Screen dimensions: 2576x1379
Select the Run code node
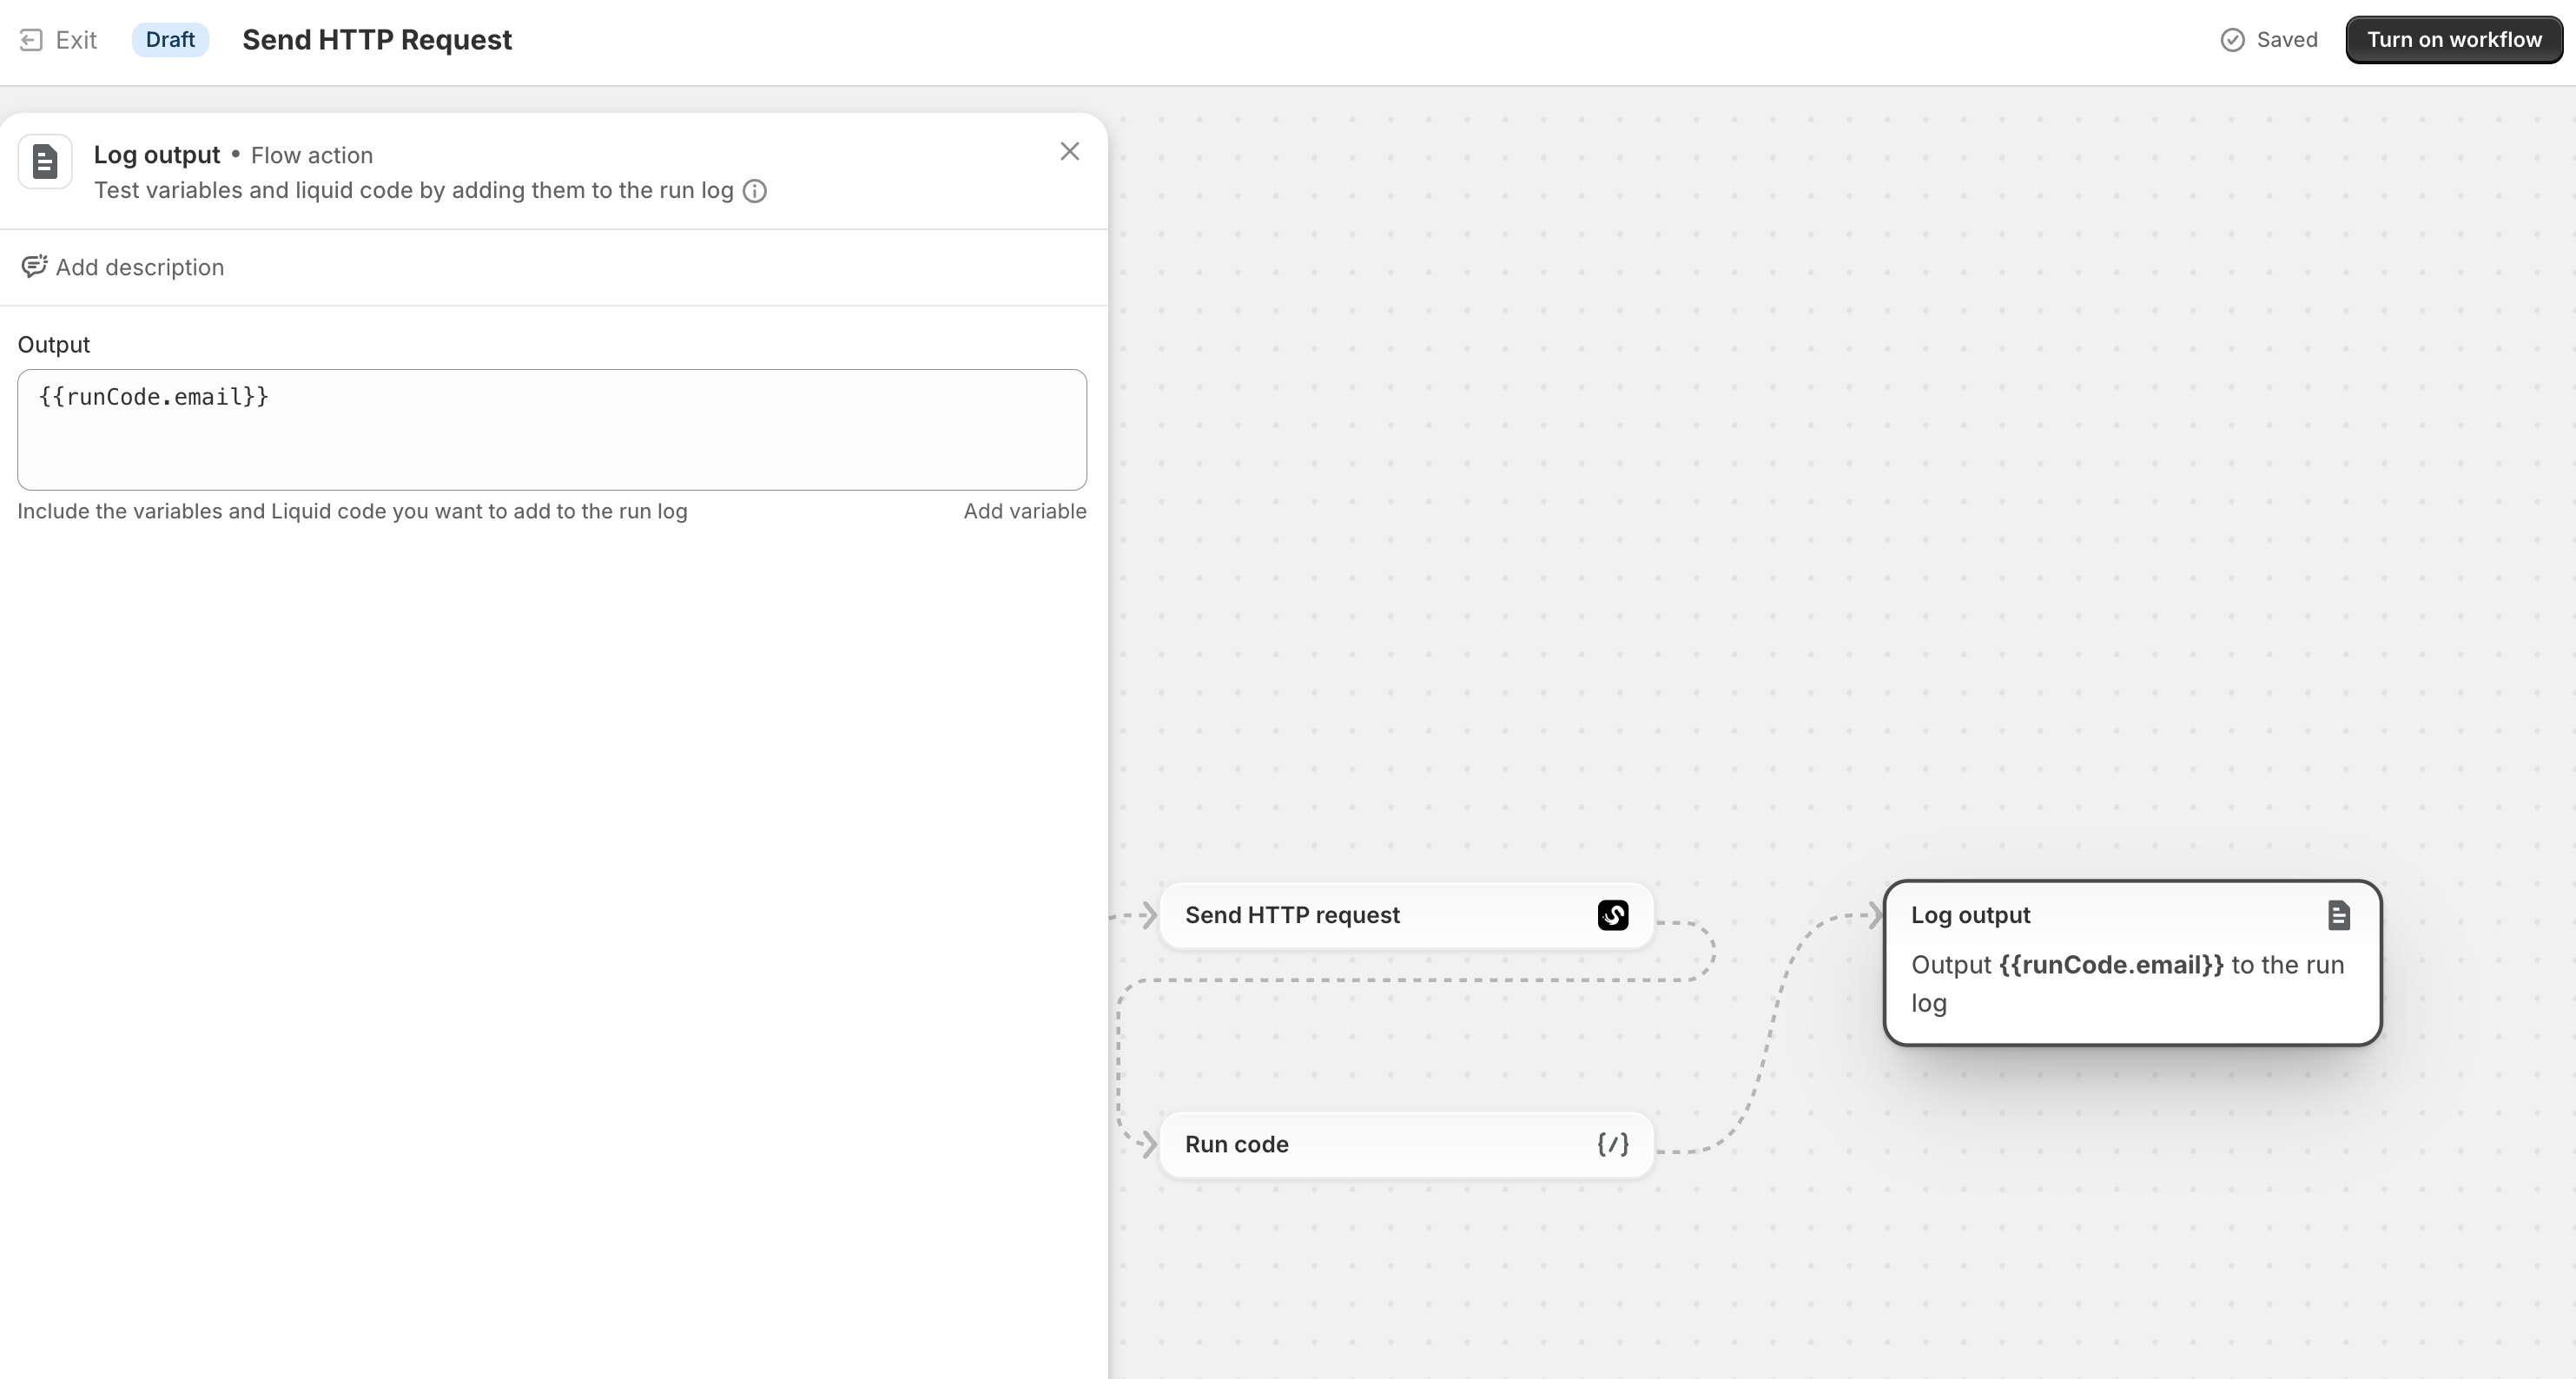point(1380,1144)
